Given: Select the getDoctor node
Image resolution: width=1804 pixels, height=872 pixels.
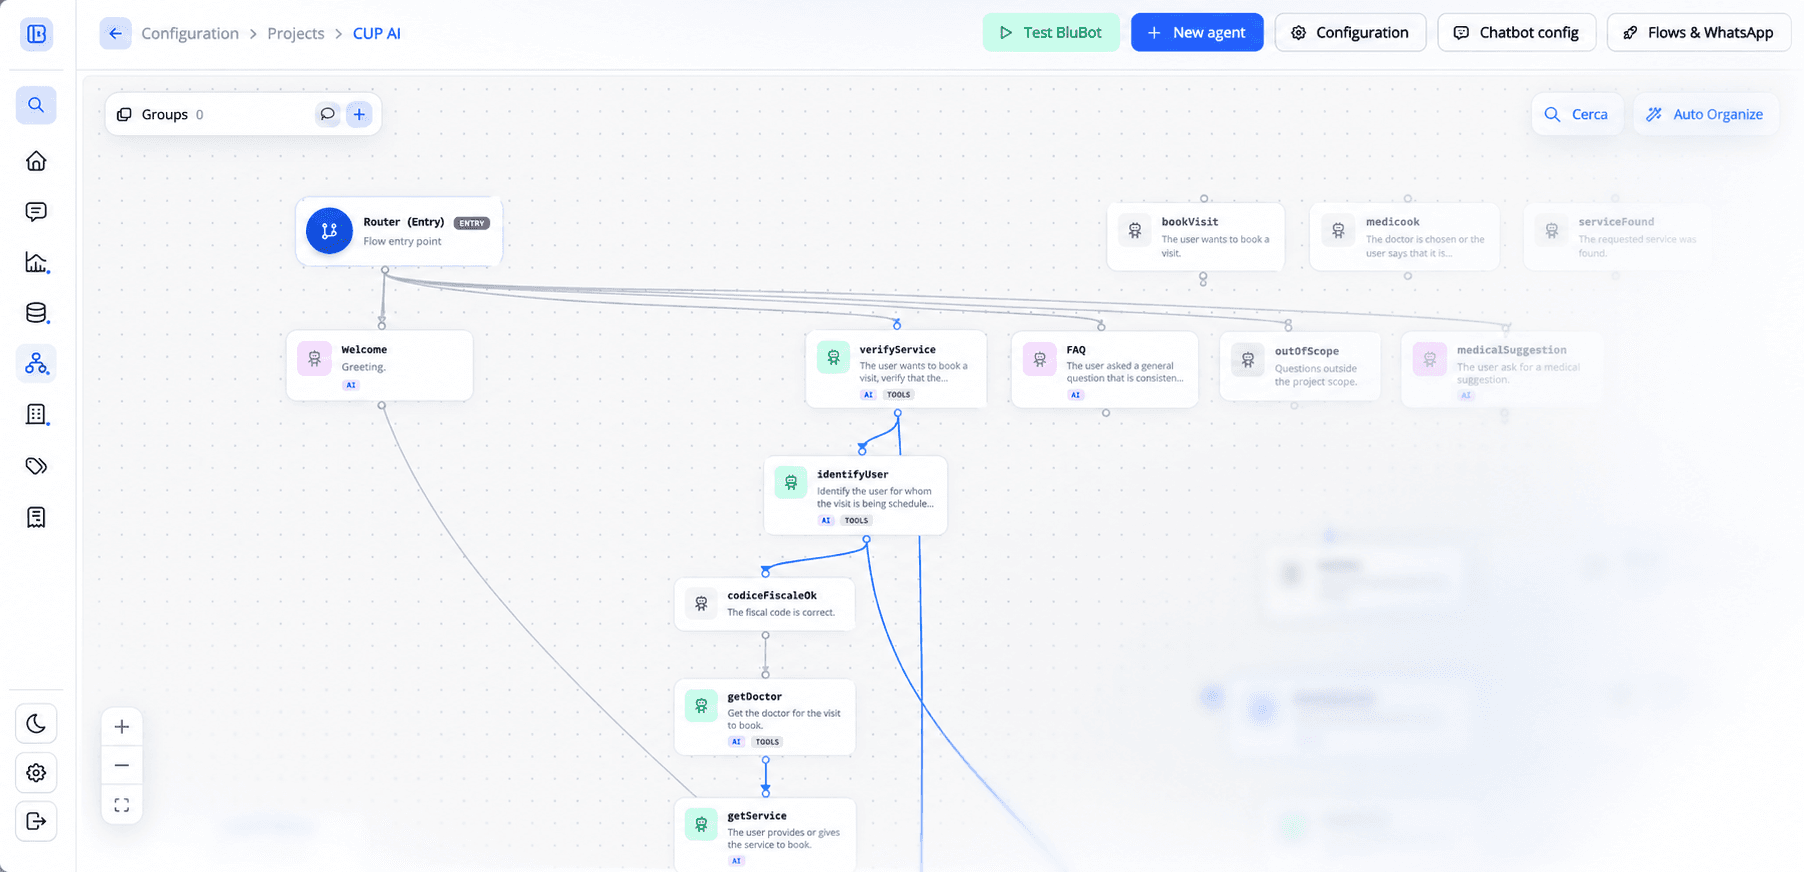Looking at the screenshot, I should (765, 717).
